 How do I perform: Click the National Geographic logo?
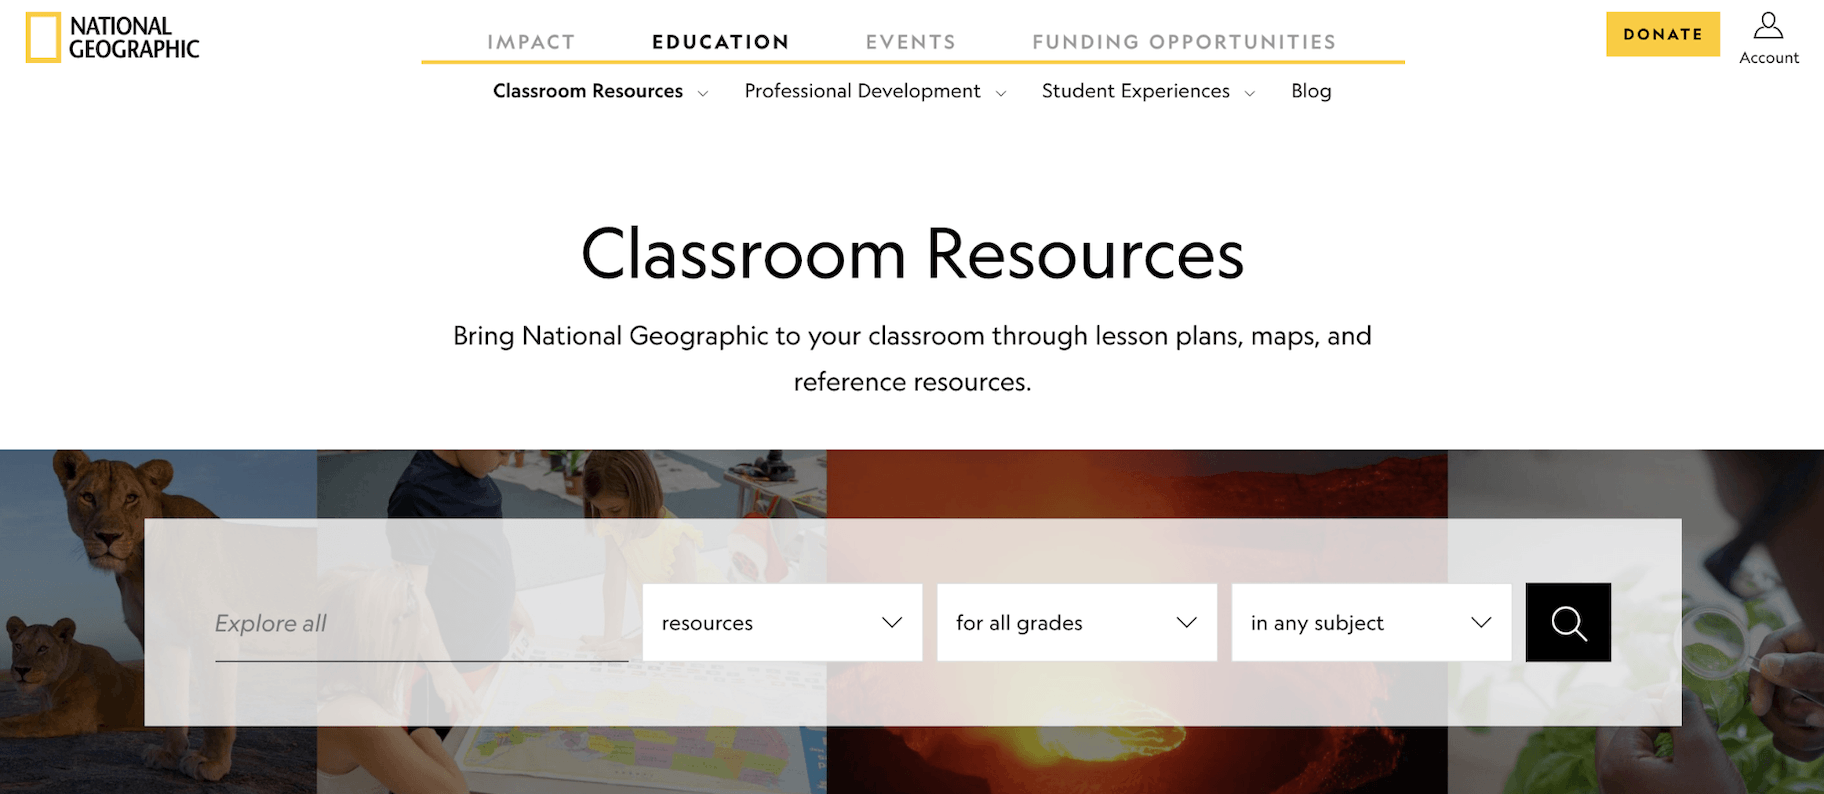[113, 38]
